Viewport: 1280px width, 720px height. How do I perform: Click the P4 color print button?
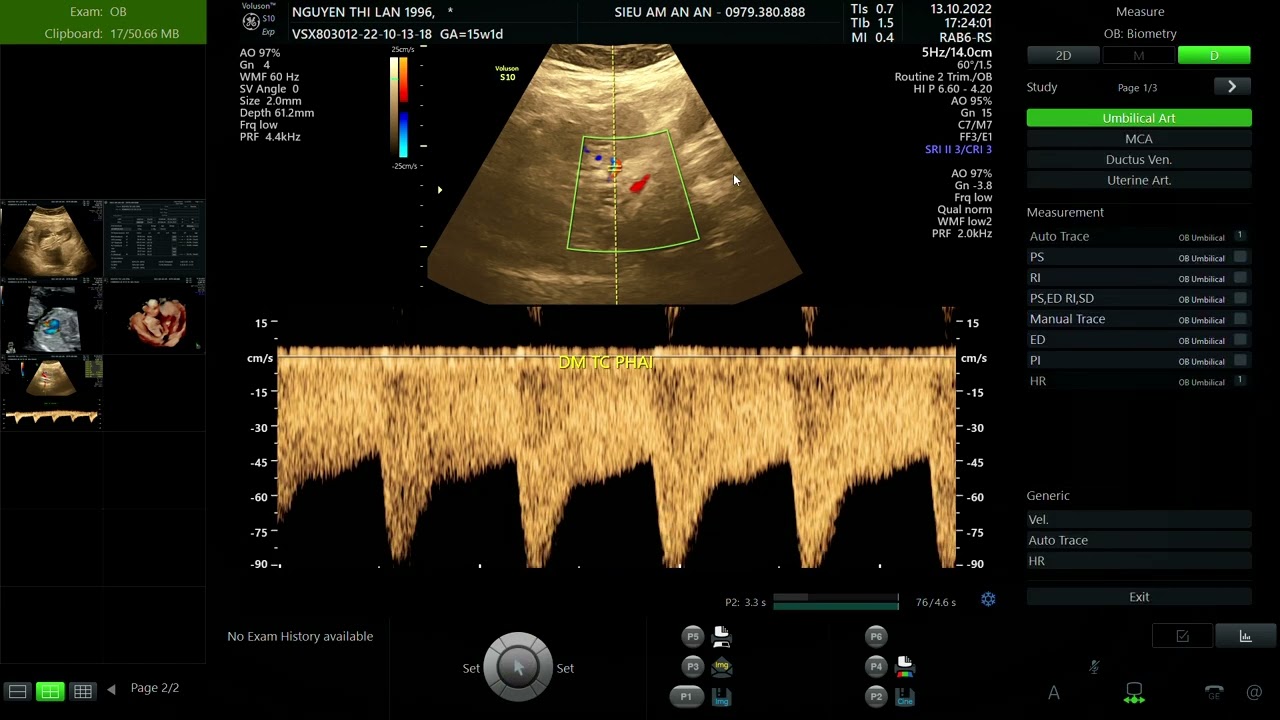(x=876, y=666)
